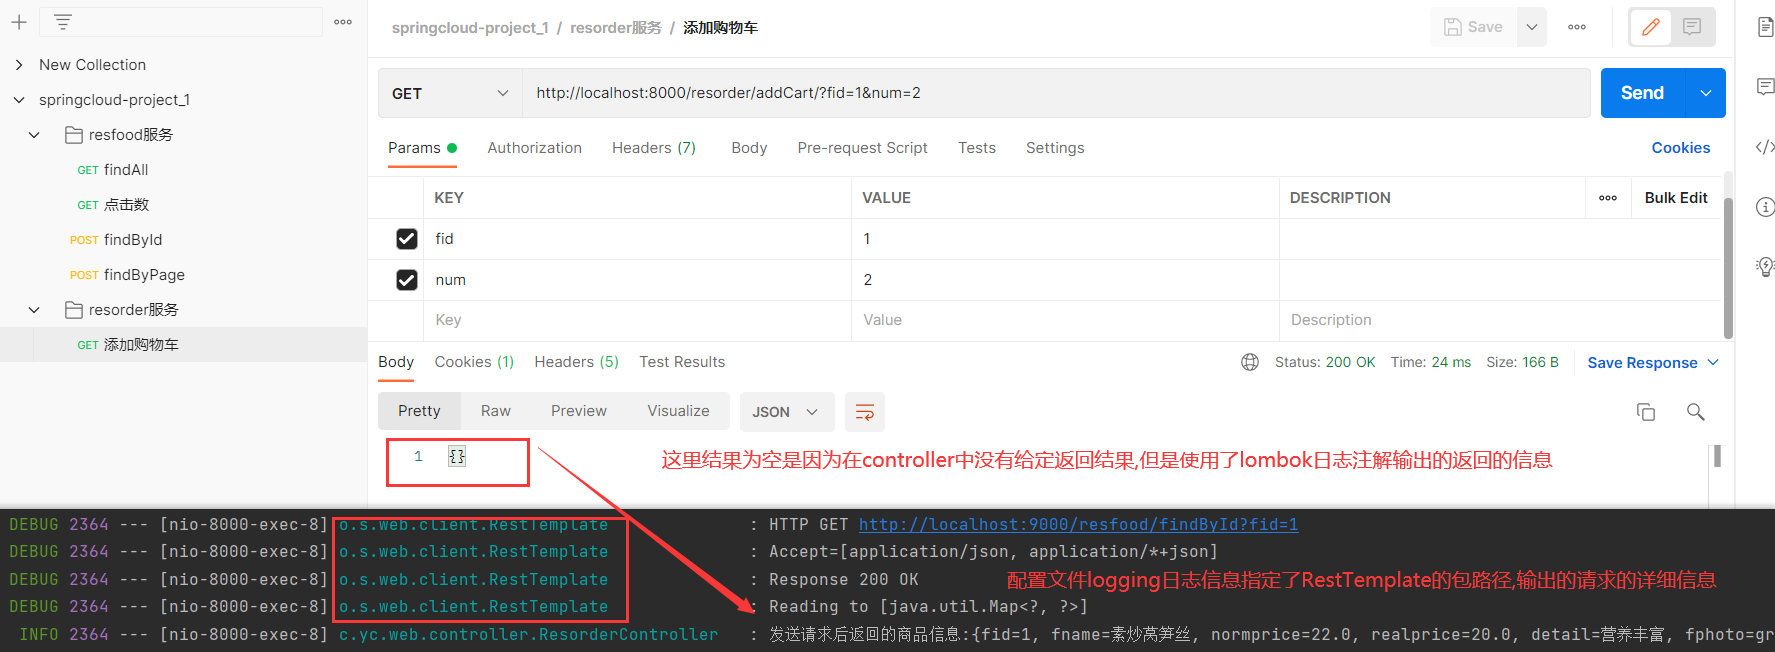Click the globe network icon near Status

(1250, 362)
